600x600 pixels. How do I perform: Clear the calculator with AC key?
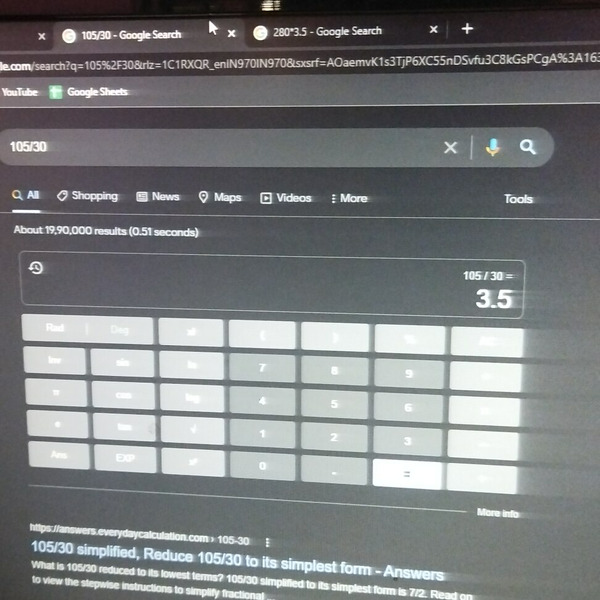click(487, 342)
